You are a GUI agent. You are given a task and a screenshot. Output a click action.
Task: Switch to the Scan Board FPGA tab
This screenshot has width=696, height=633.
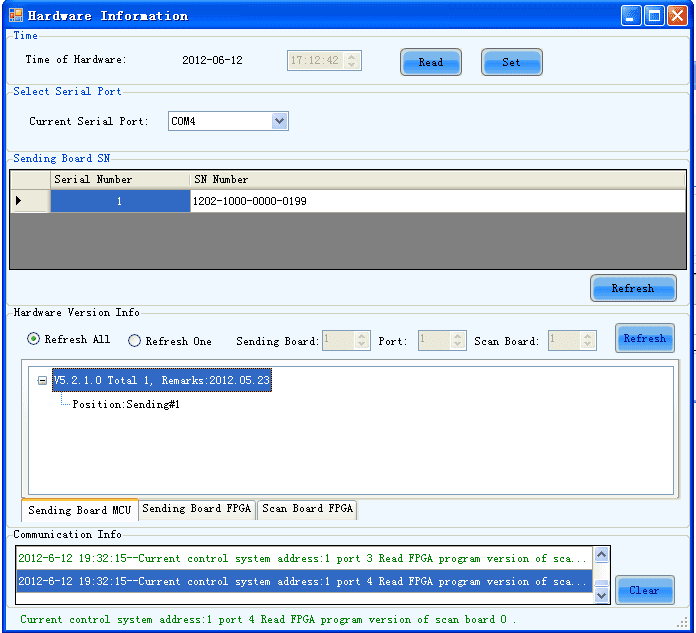(307, 509)
